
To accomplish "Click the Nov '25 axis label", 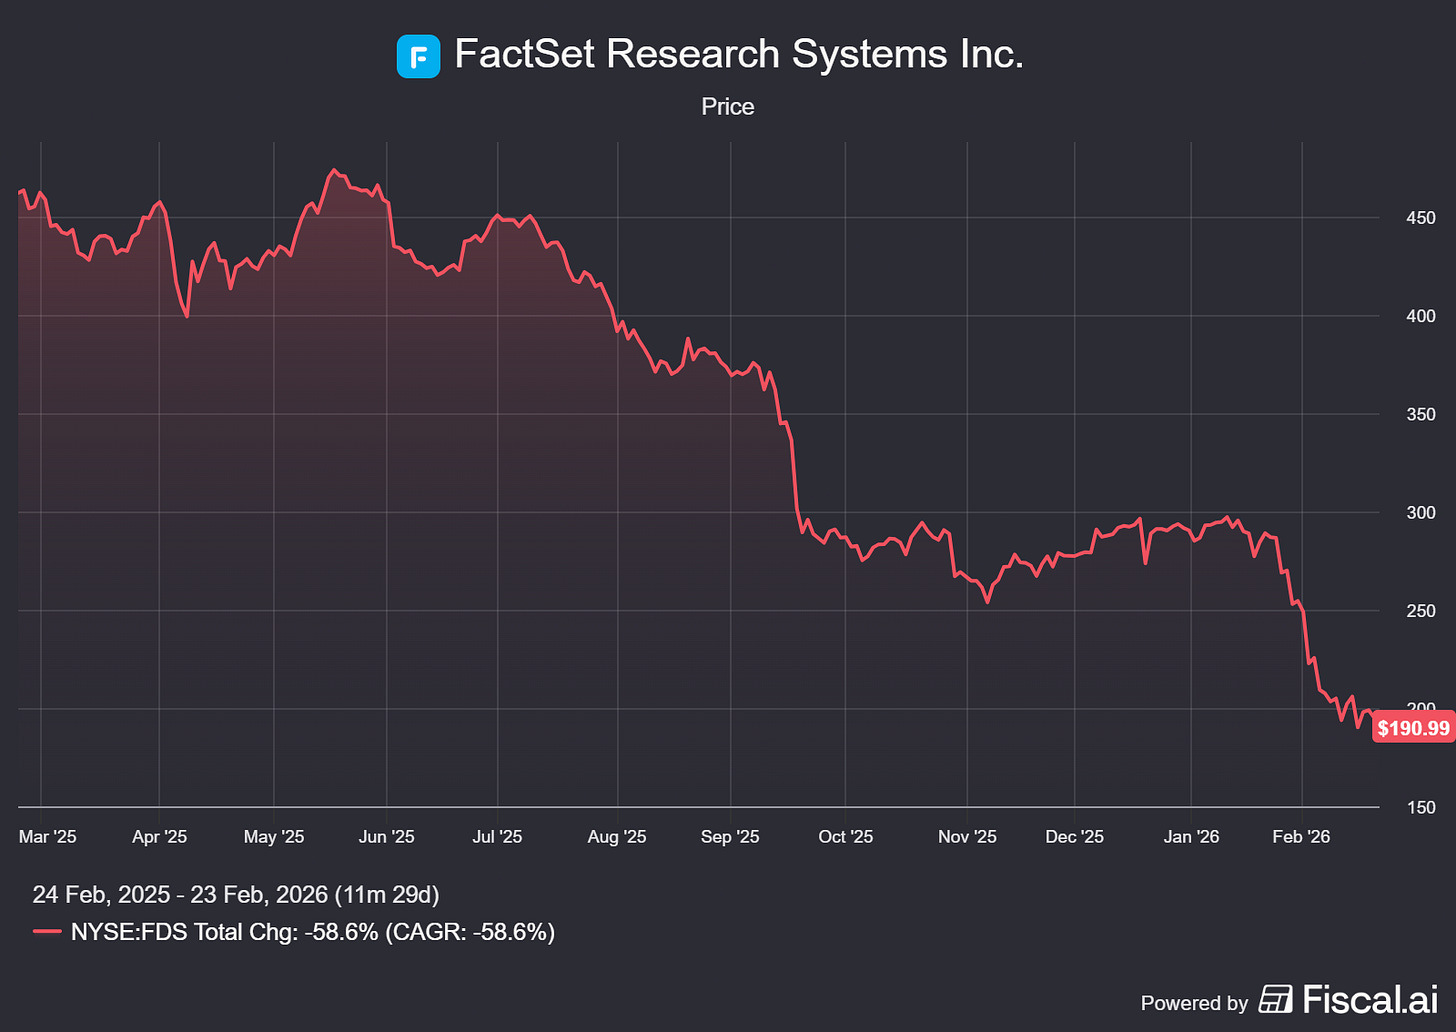I will 967,837.
